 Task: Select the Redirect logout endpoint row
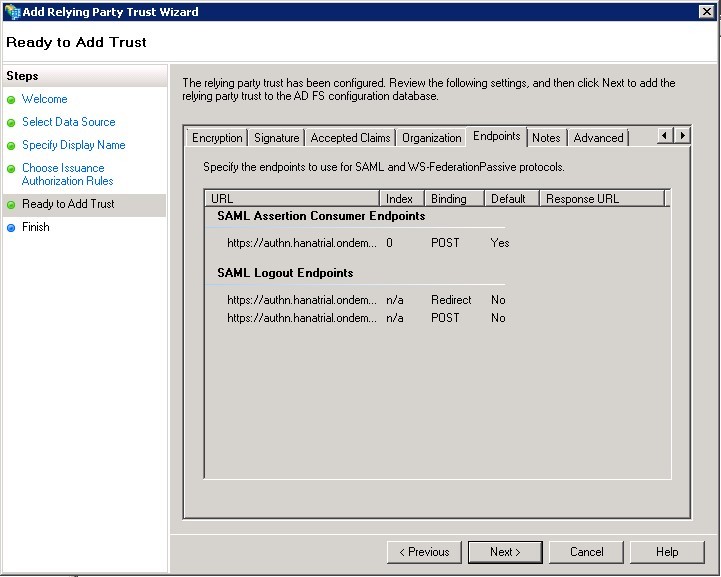click(x=302, y=300)
